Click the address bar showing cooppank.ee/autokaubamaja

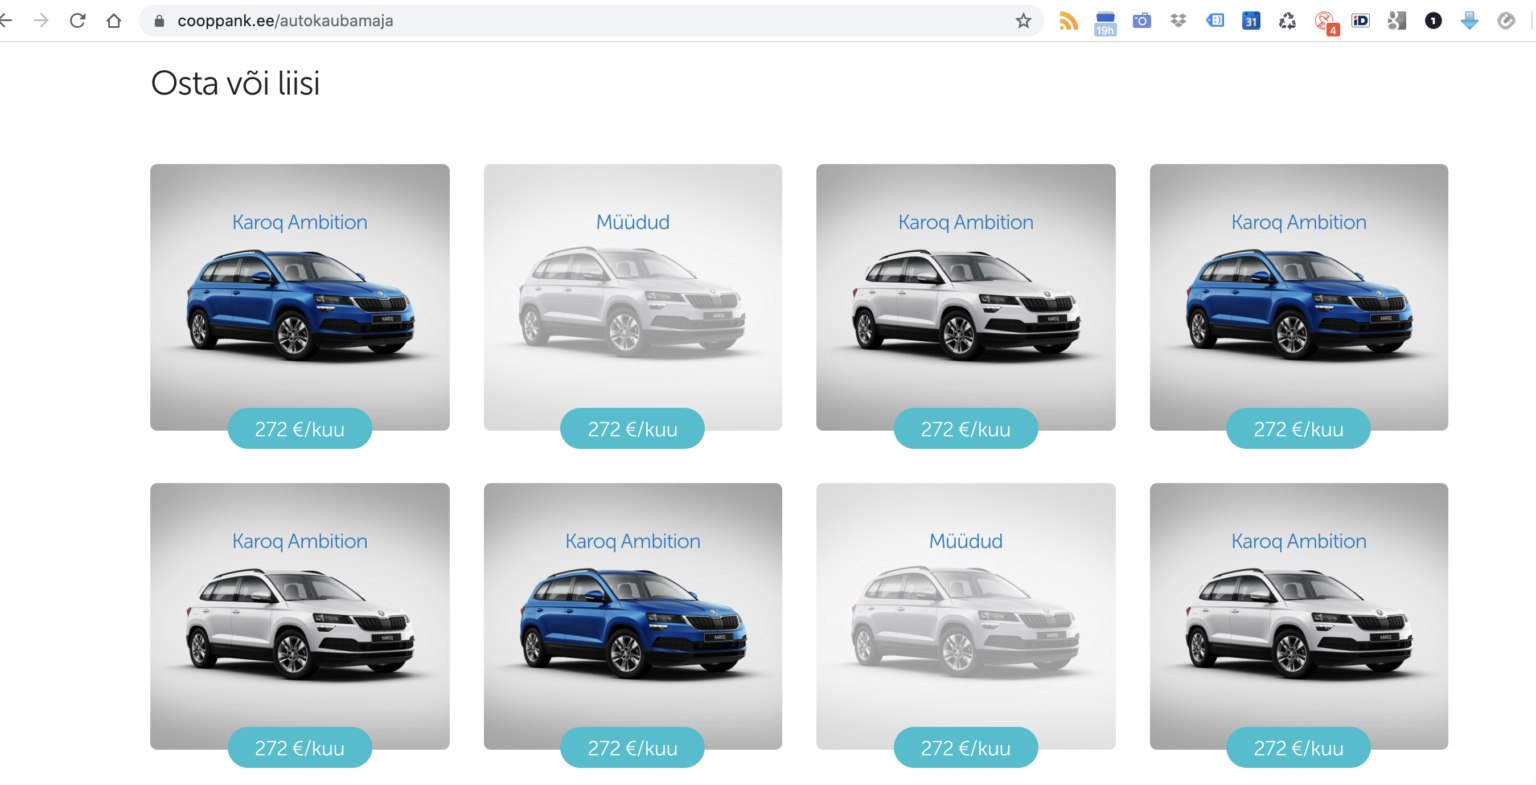590,21
